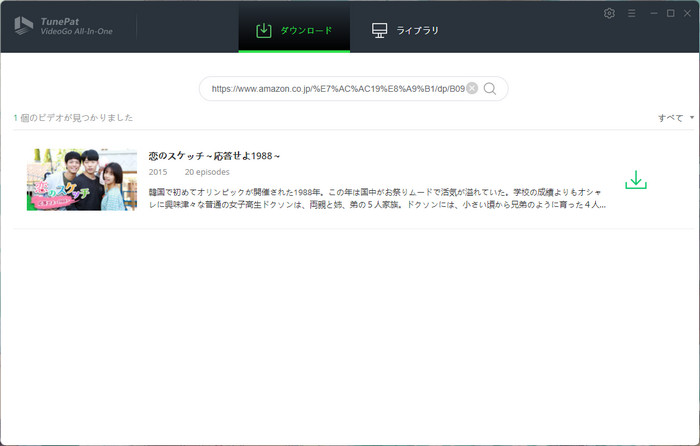Close the TunePat window
The image size is (700, 446).
(x=688, y=13)
